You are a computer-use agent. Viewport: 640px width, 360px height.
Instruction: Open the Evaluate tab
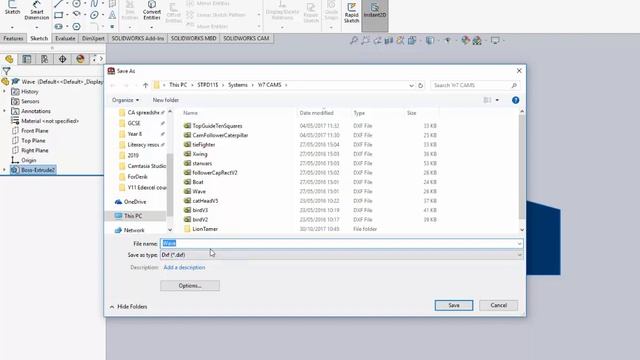(x=65, y=38)
